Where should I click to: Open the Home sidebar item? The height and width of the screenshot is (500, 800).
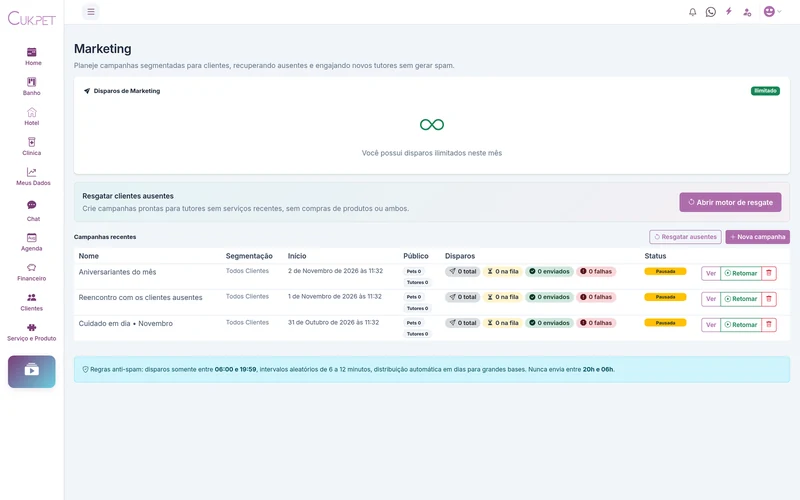point(32,56)
